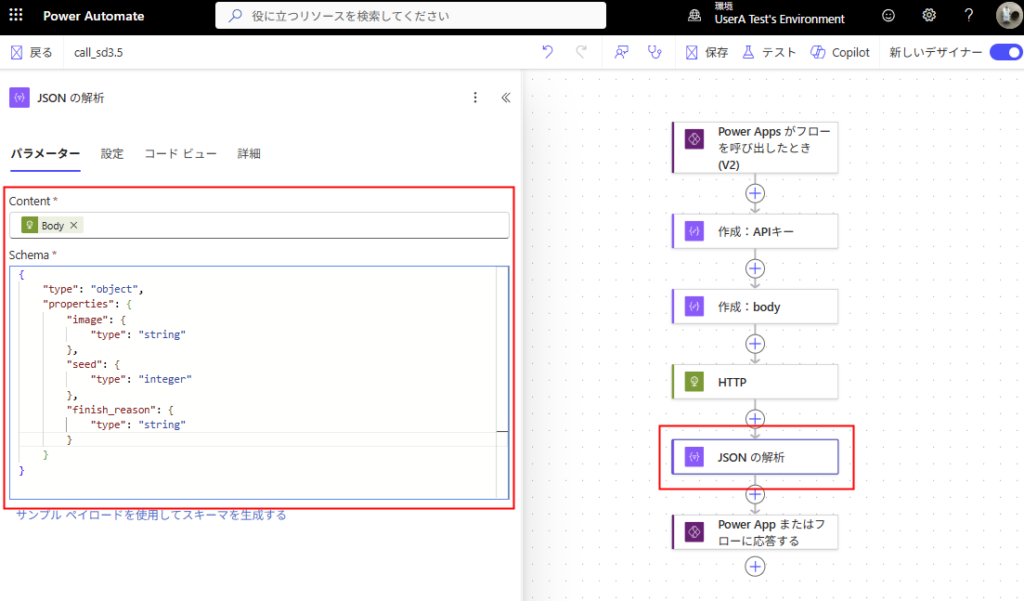Click the undo arrow in toolbar

click(547, 52)
